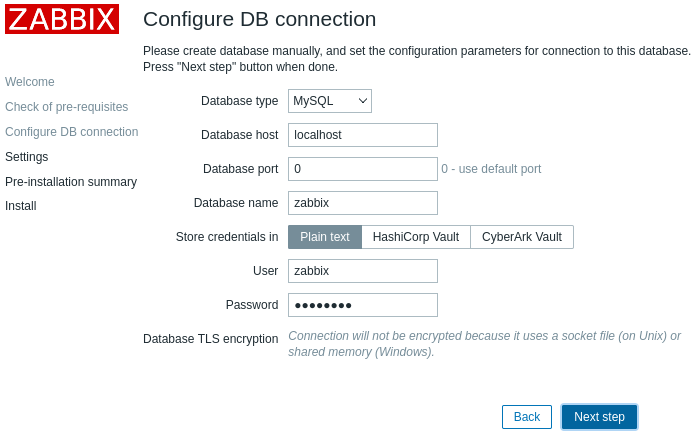
Task: Choose Plain text credentials storage
Action: click(325, 237)
